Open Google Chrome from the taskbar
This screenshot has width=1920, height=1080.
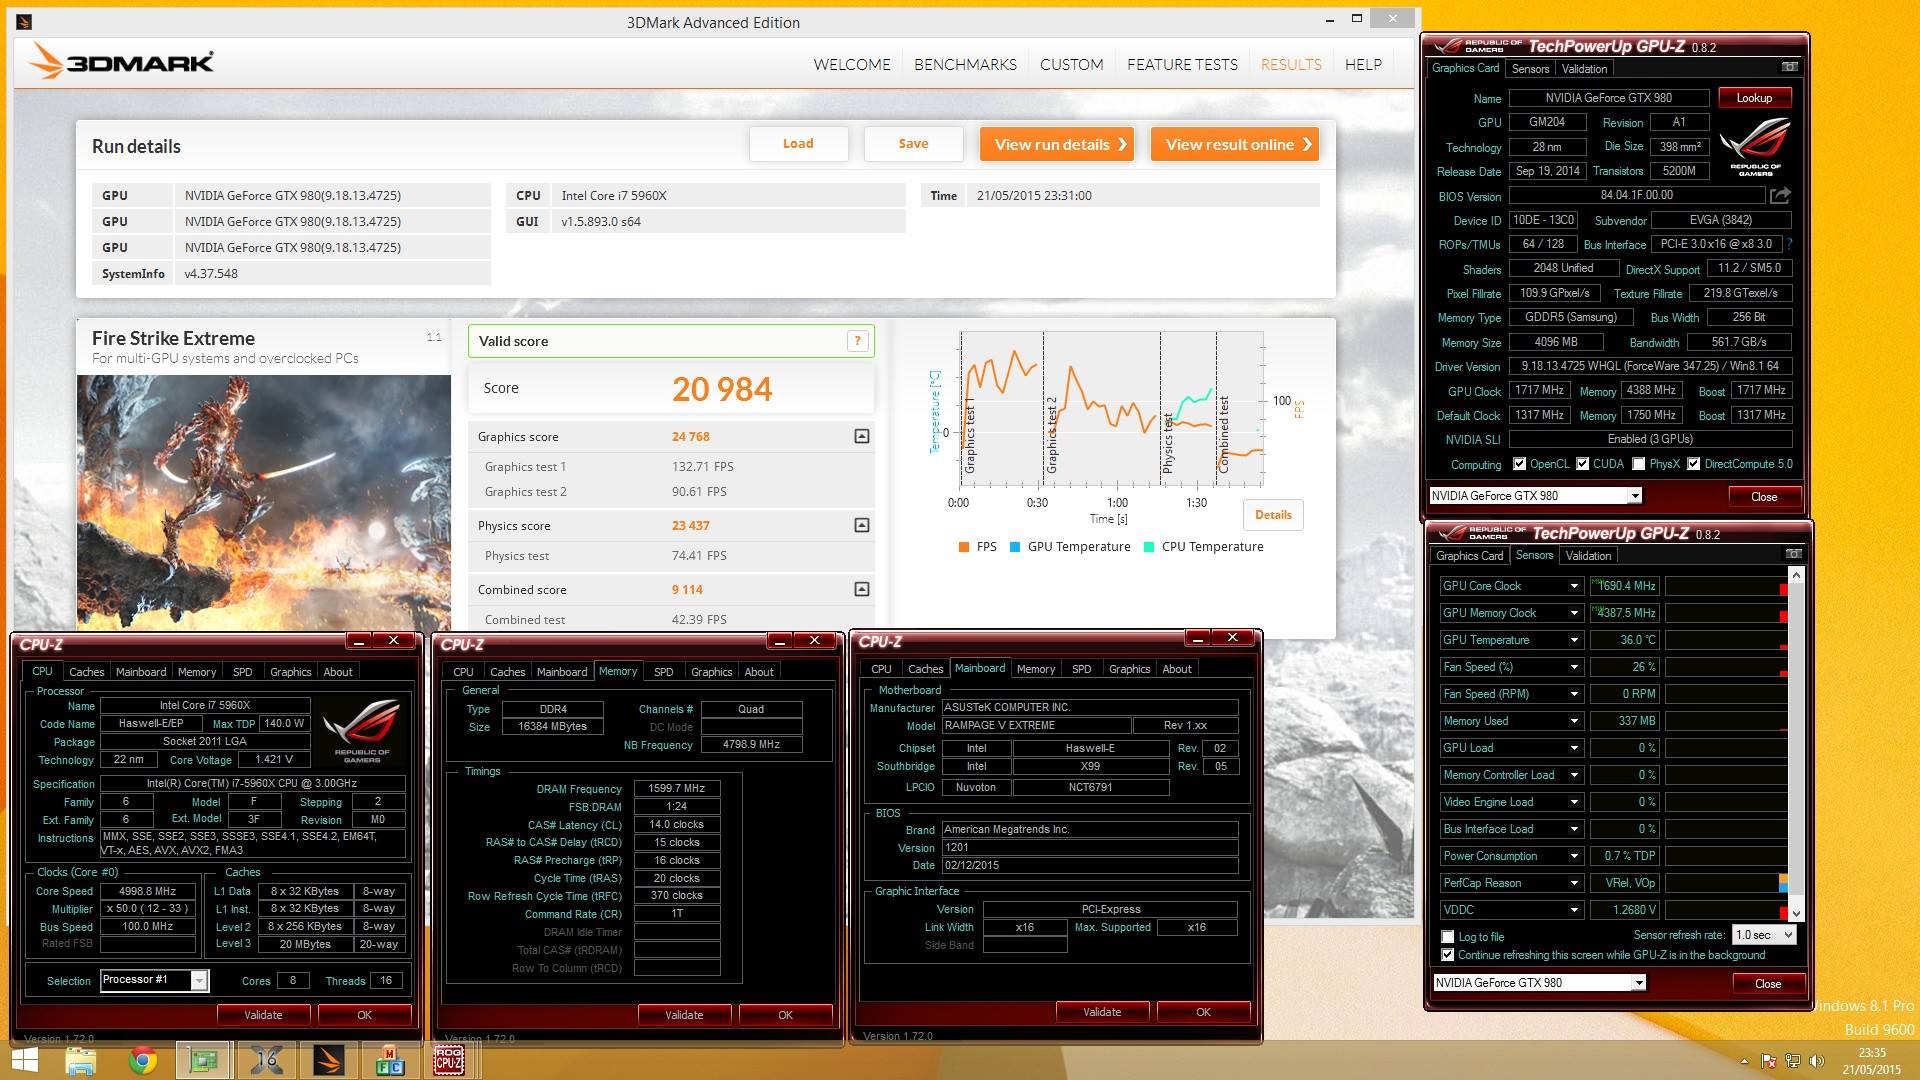point(143,1061)
